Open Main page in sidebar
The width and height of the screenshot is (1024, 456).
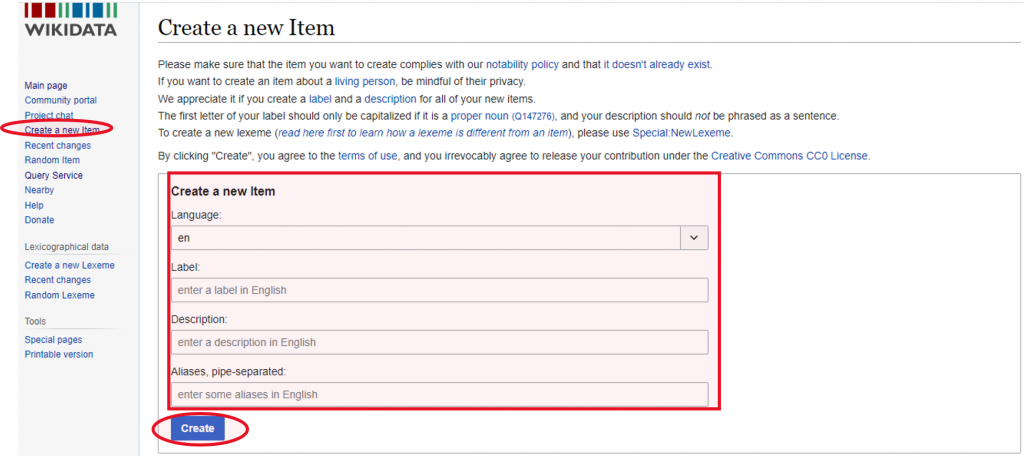tap(46, 86)
